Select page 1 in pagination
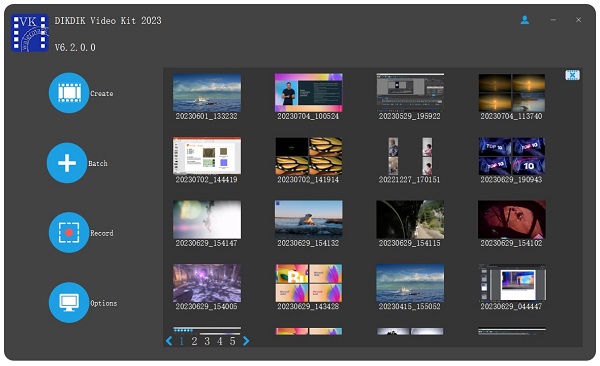Image resolution: width=600 pixels, height=366 pixels. tap(181, 341)
